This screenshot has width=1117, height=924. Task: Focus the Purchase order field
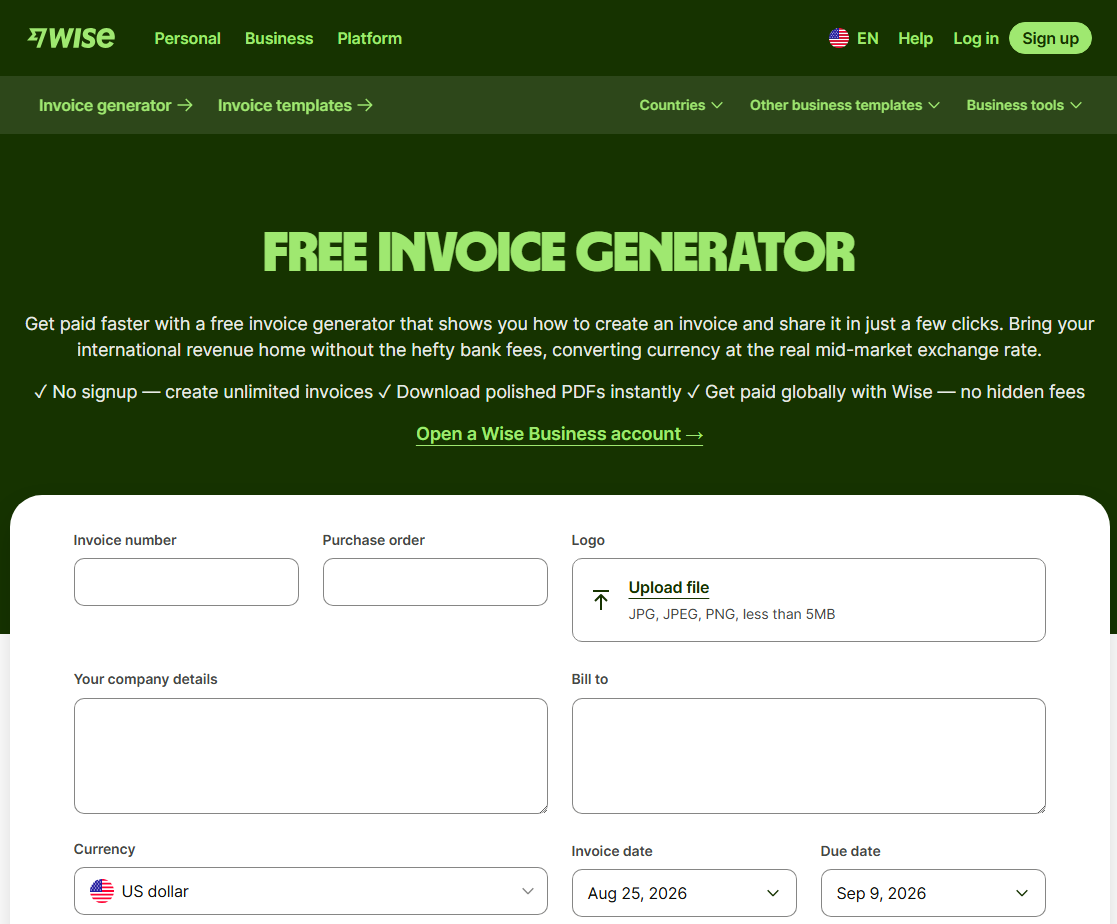coord(435,582)
